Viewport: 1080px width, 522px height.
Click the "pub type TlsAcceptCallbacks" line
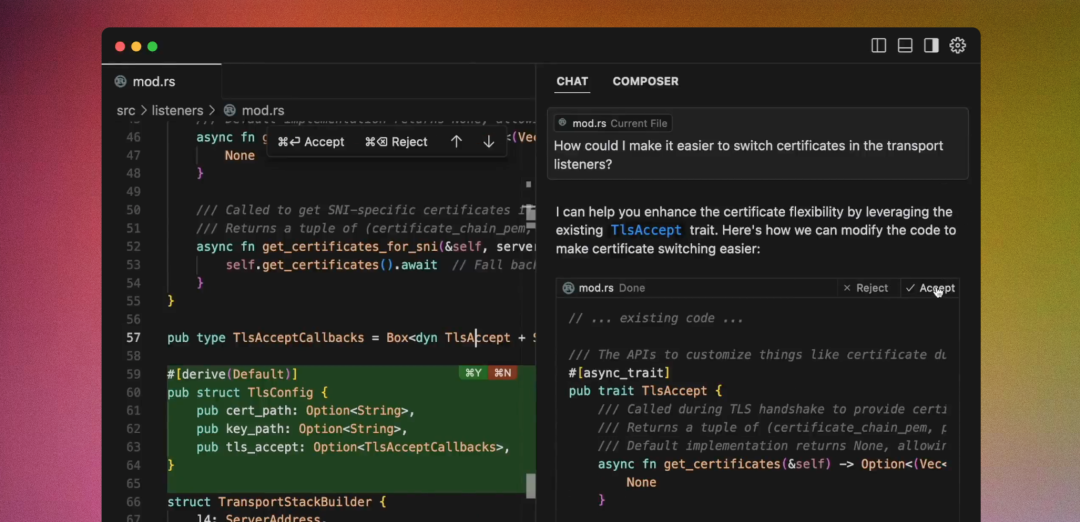pos(265,337)
